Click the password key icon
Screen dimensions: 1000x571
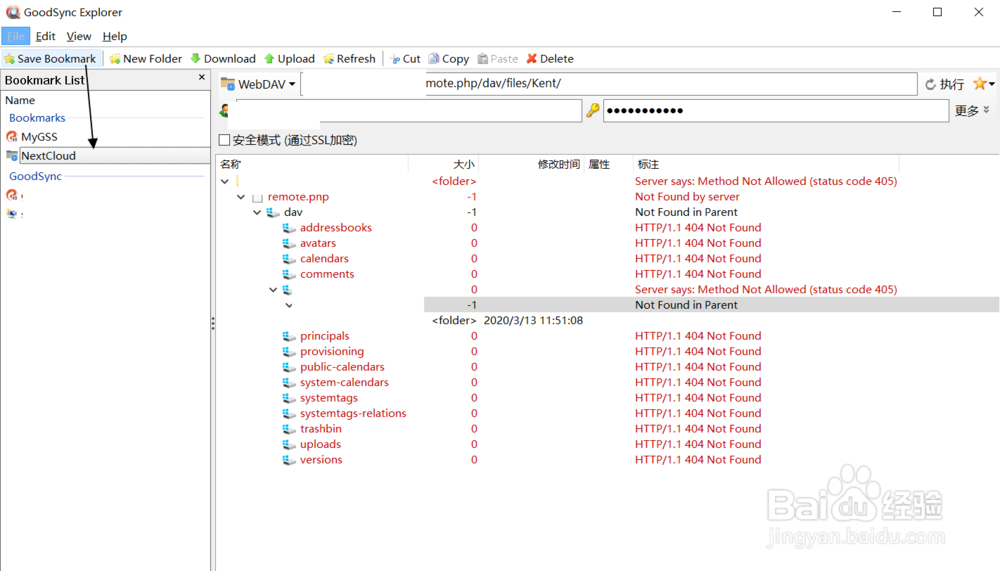pyautogui.click(x=593, y=110)
